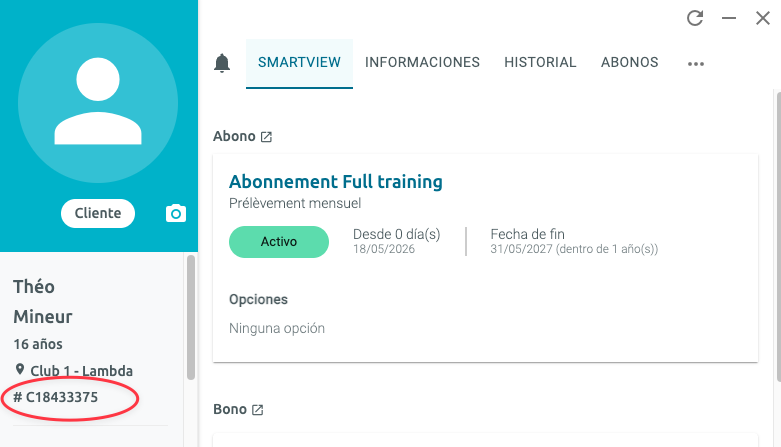The image size is (781, 447).
Task: Click the notification bell icon
Action: [x=222, y=63]
